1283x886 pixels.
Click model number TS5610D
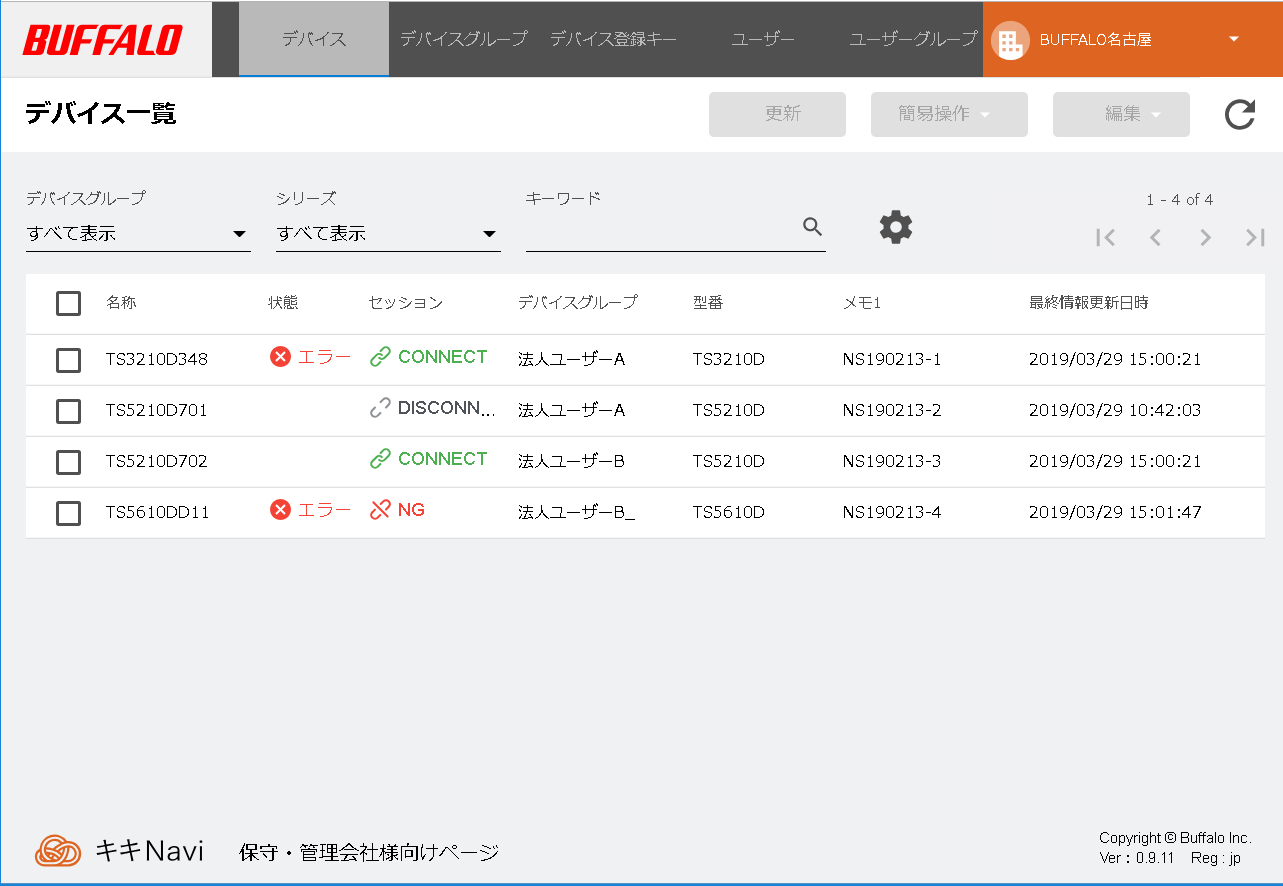729,512
